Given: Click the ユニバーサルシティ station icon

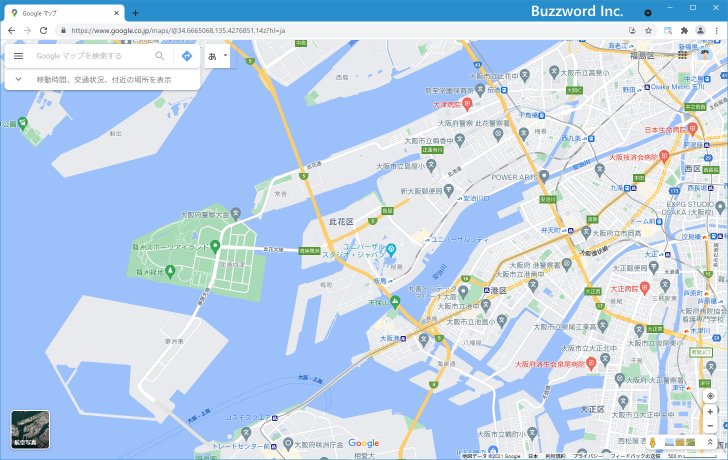Looking at the screenshot, I should coord(427,240).
